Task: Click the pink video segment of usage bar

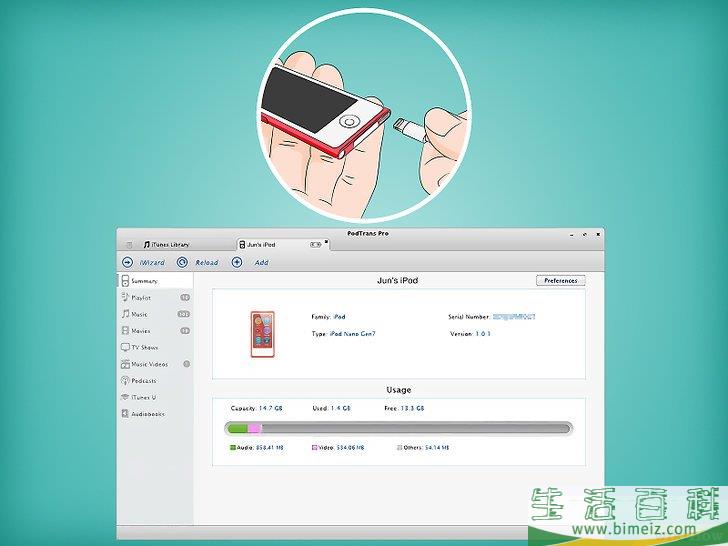Action: tap(255, 429)
